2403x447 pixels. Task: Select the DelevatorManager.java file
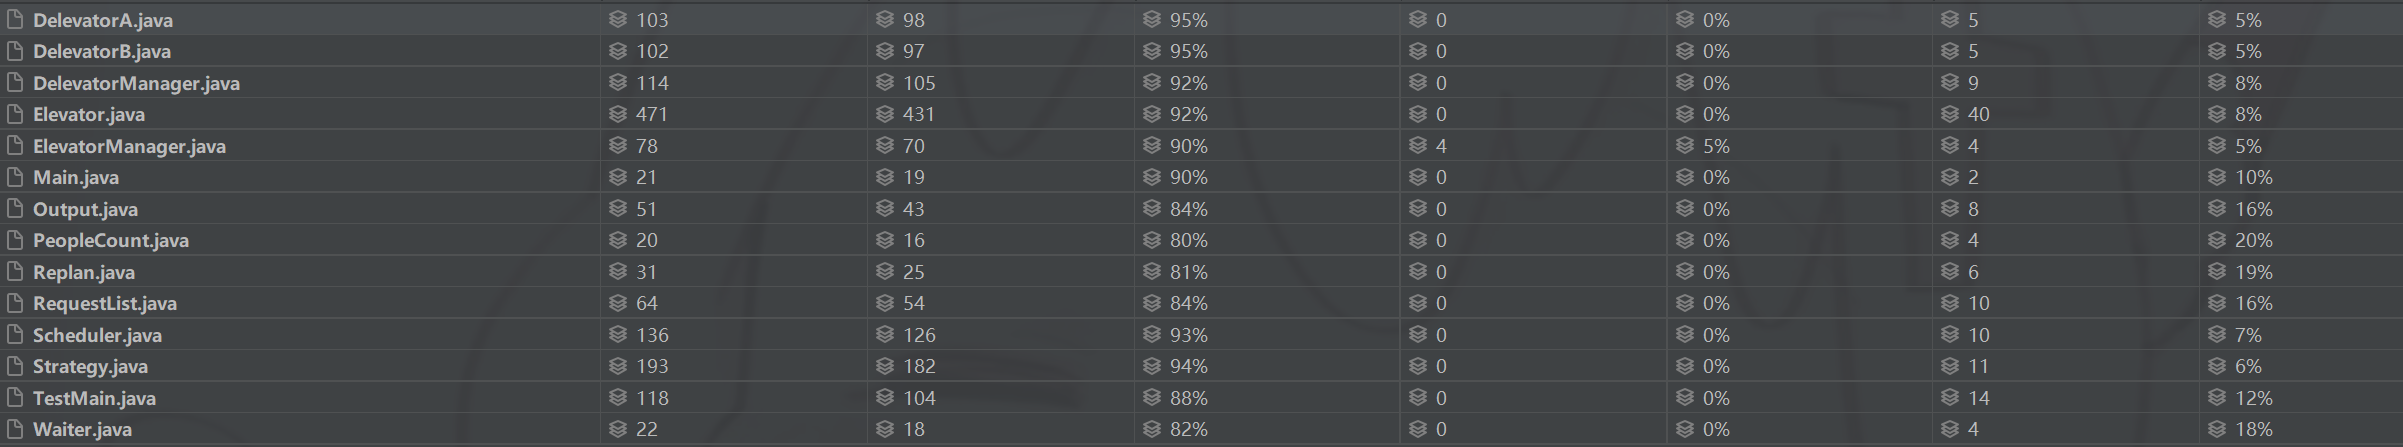pos(136,83)
